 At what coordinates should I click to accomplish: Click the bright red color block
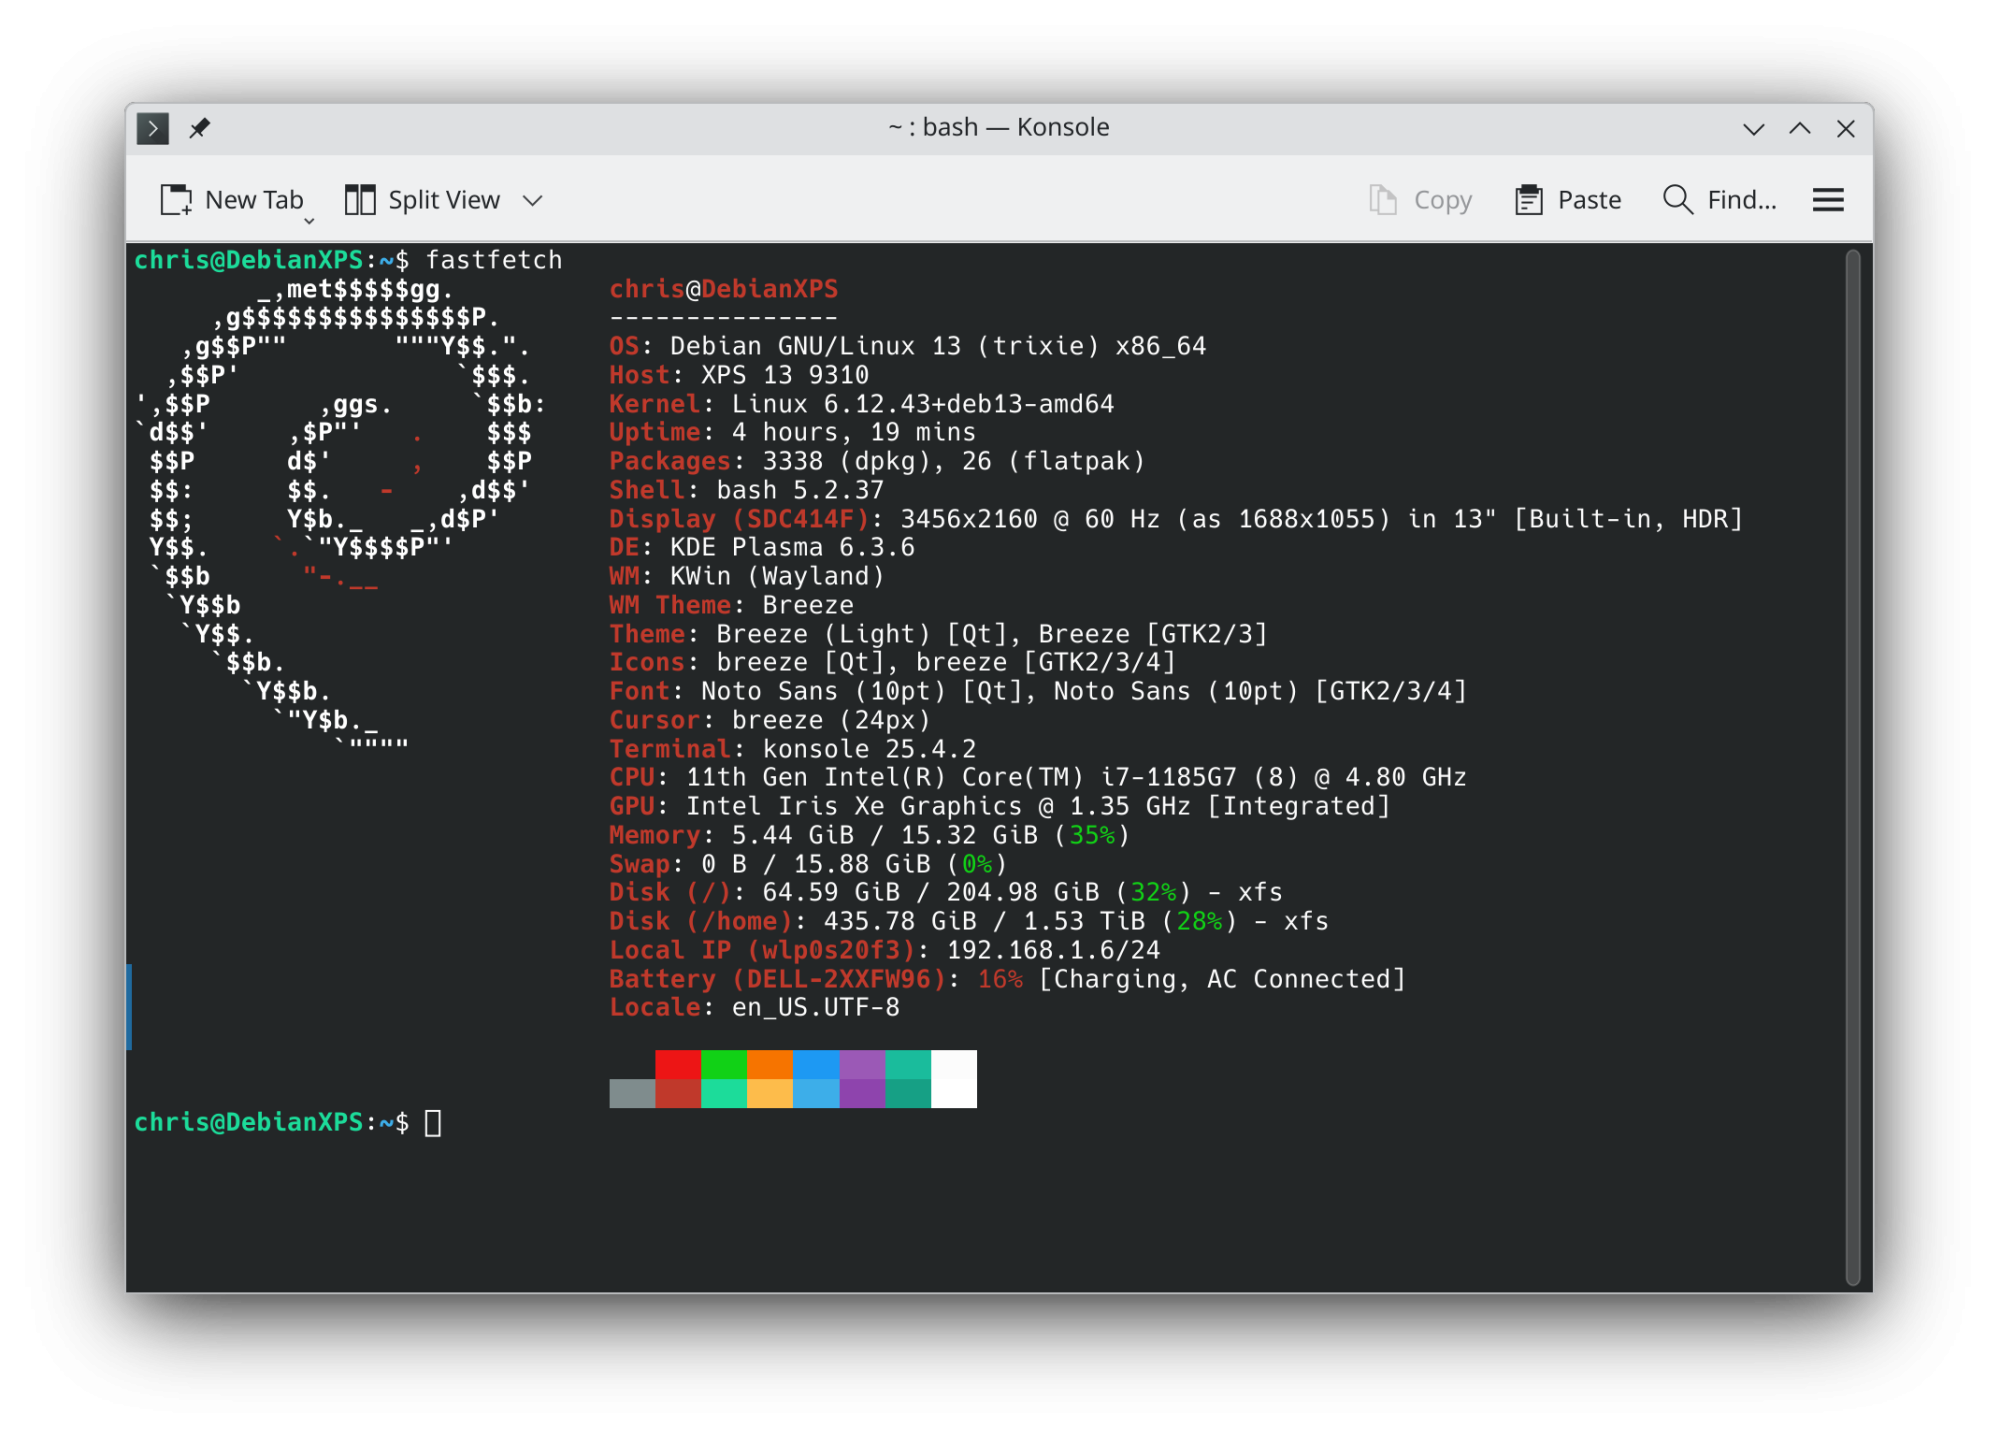click(678, 1064)
